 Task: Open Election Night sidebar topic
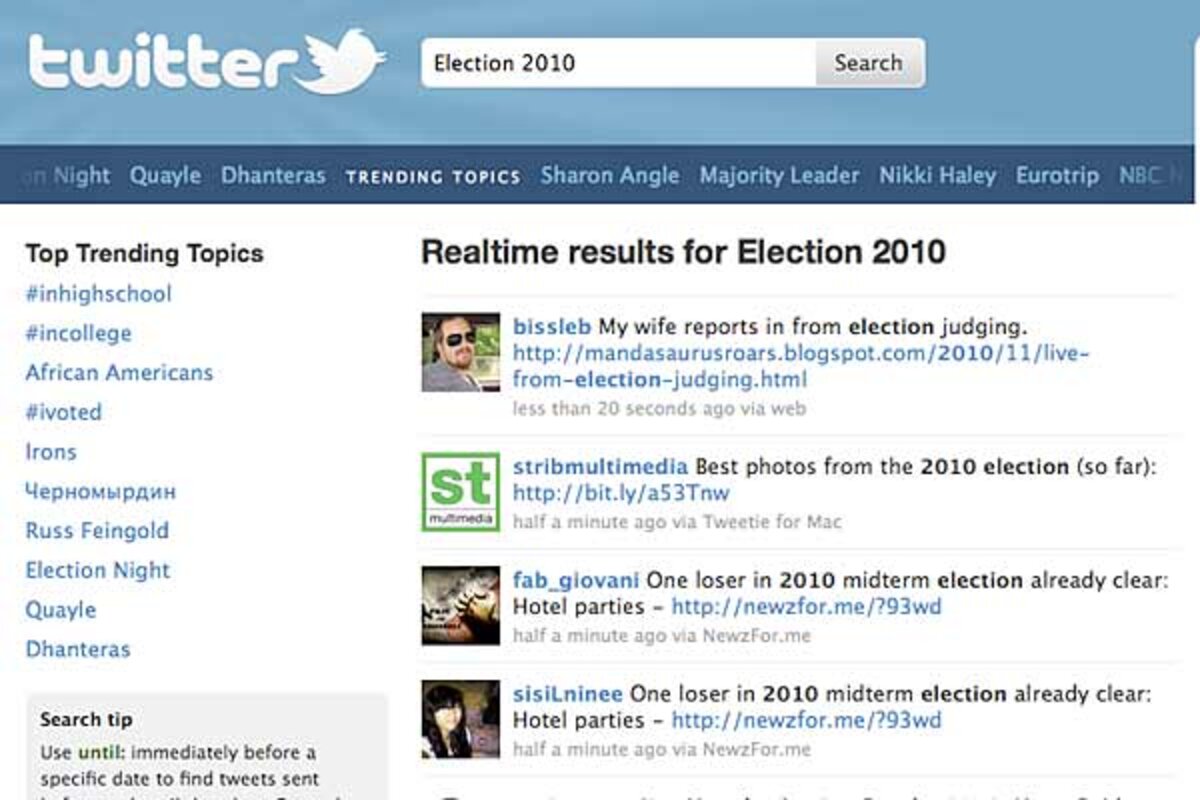[x=98, y=570]
